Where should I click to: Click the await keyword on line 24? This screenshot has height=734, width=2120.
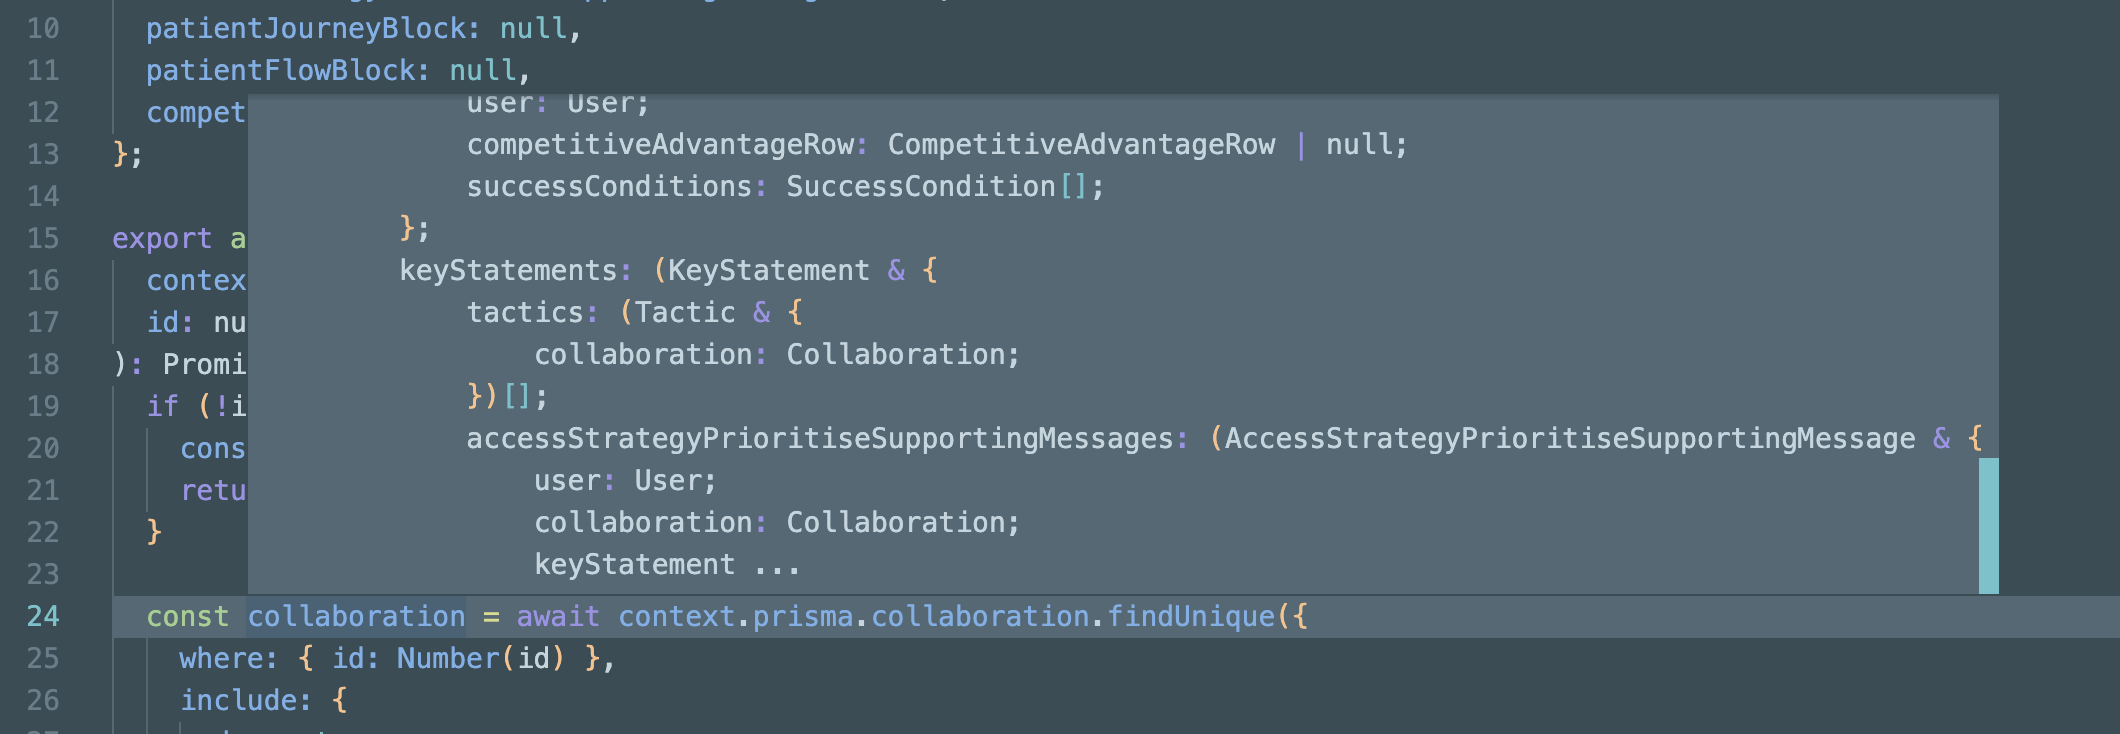tap(558, 616)
